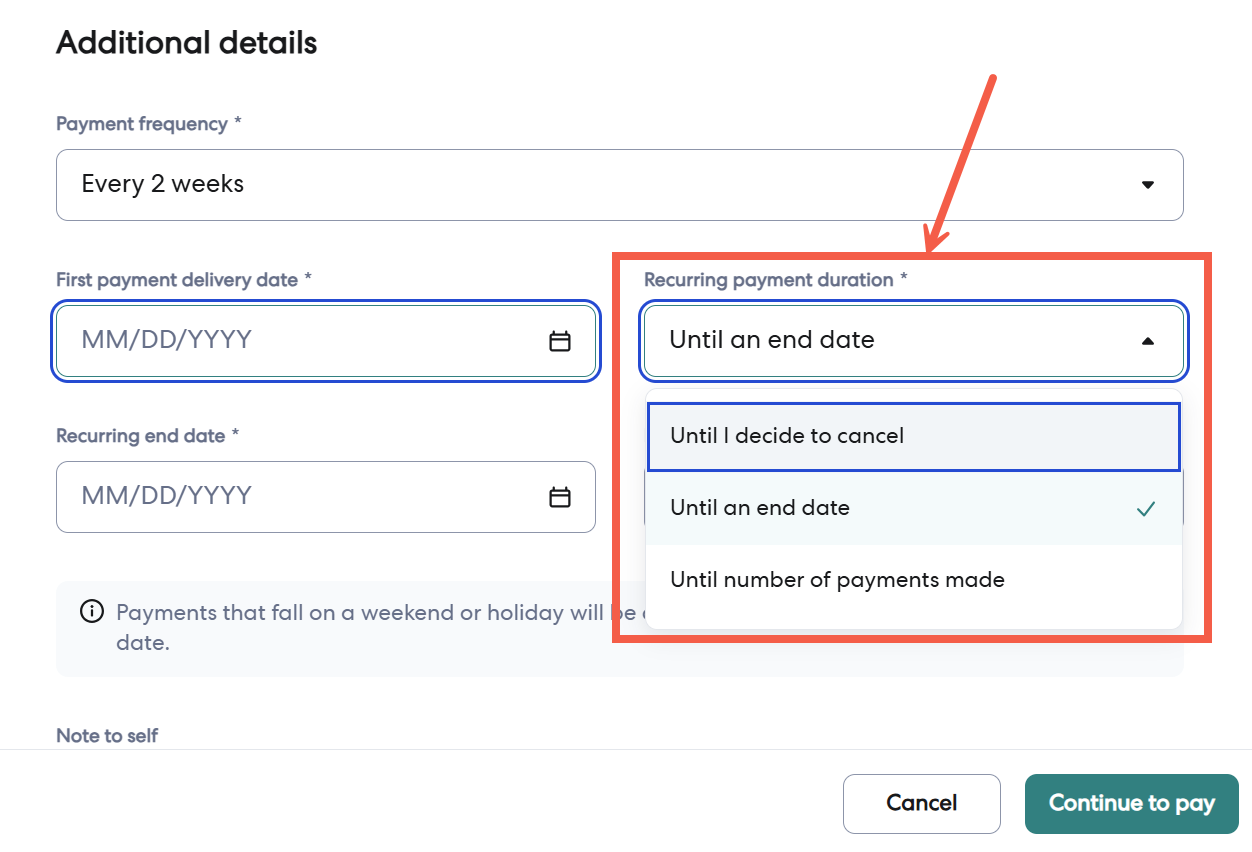Expand the Payment frequency dropdown arrow
The width and height of the screenshot is (1252, 852).
[x=1148, y=185]
